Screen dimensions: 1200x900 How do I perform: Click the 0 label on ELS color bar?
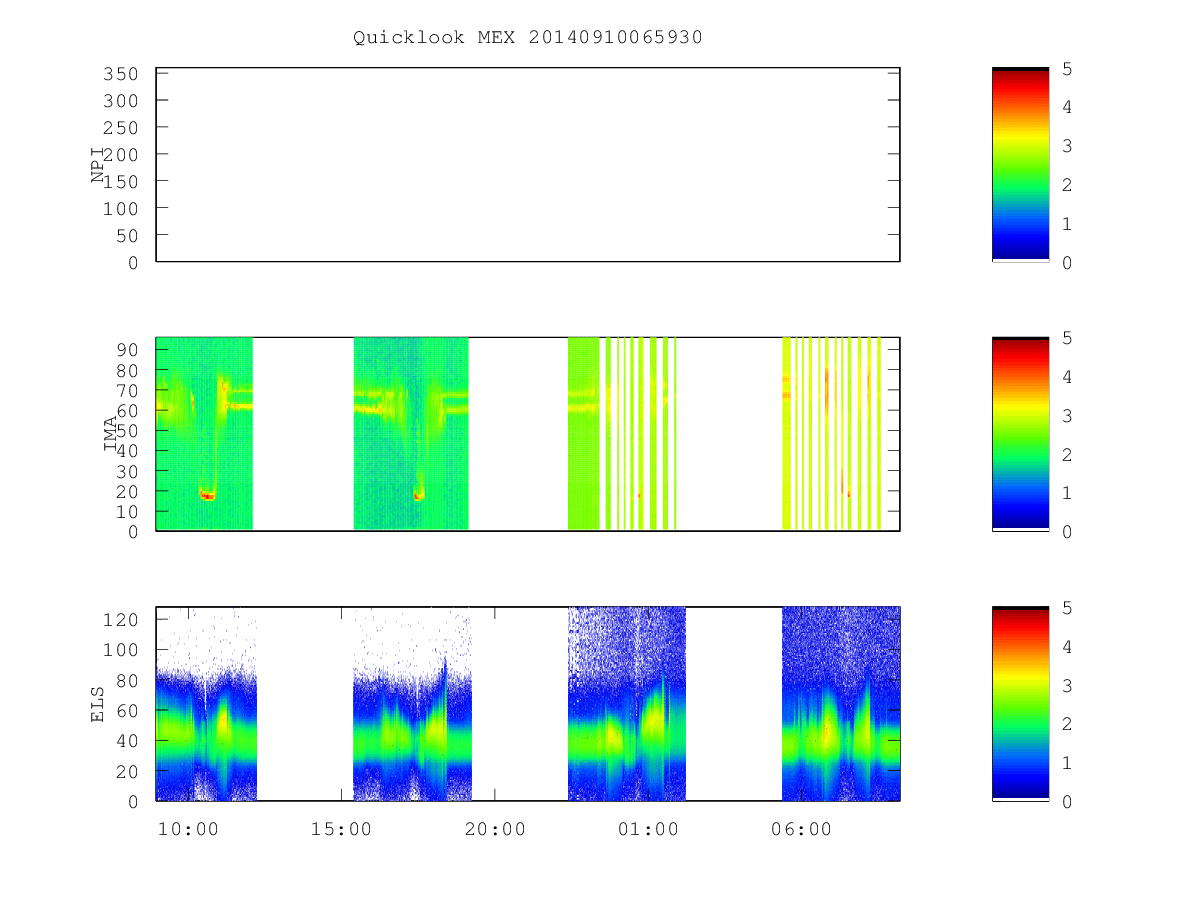pos(1067,802)
